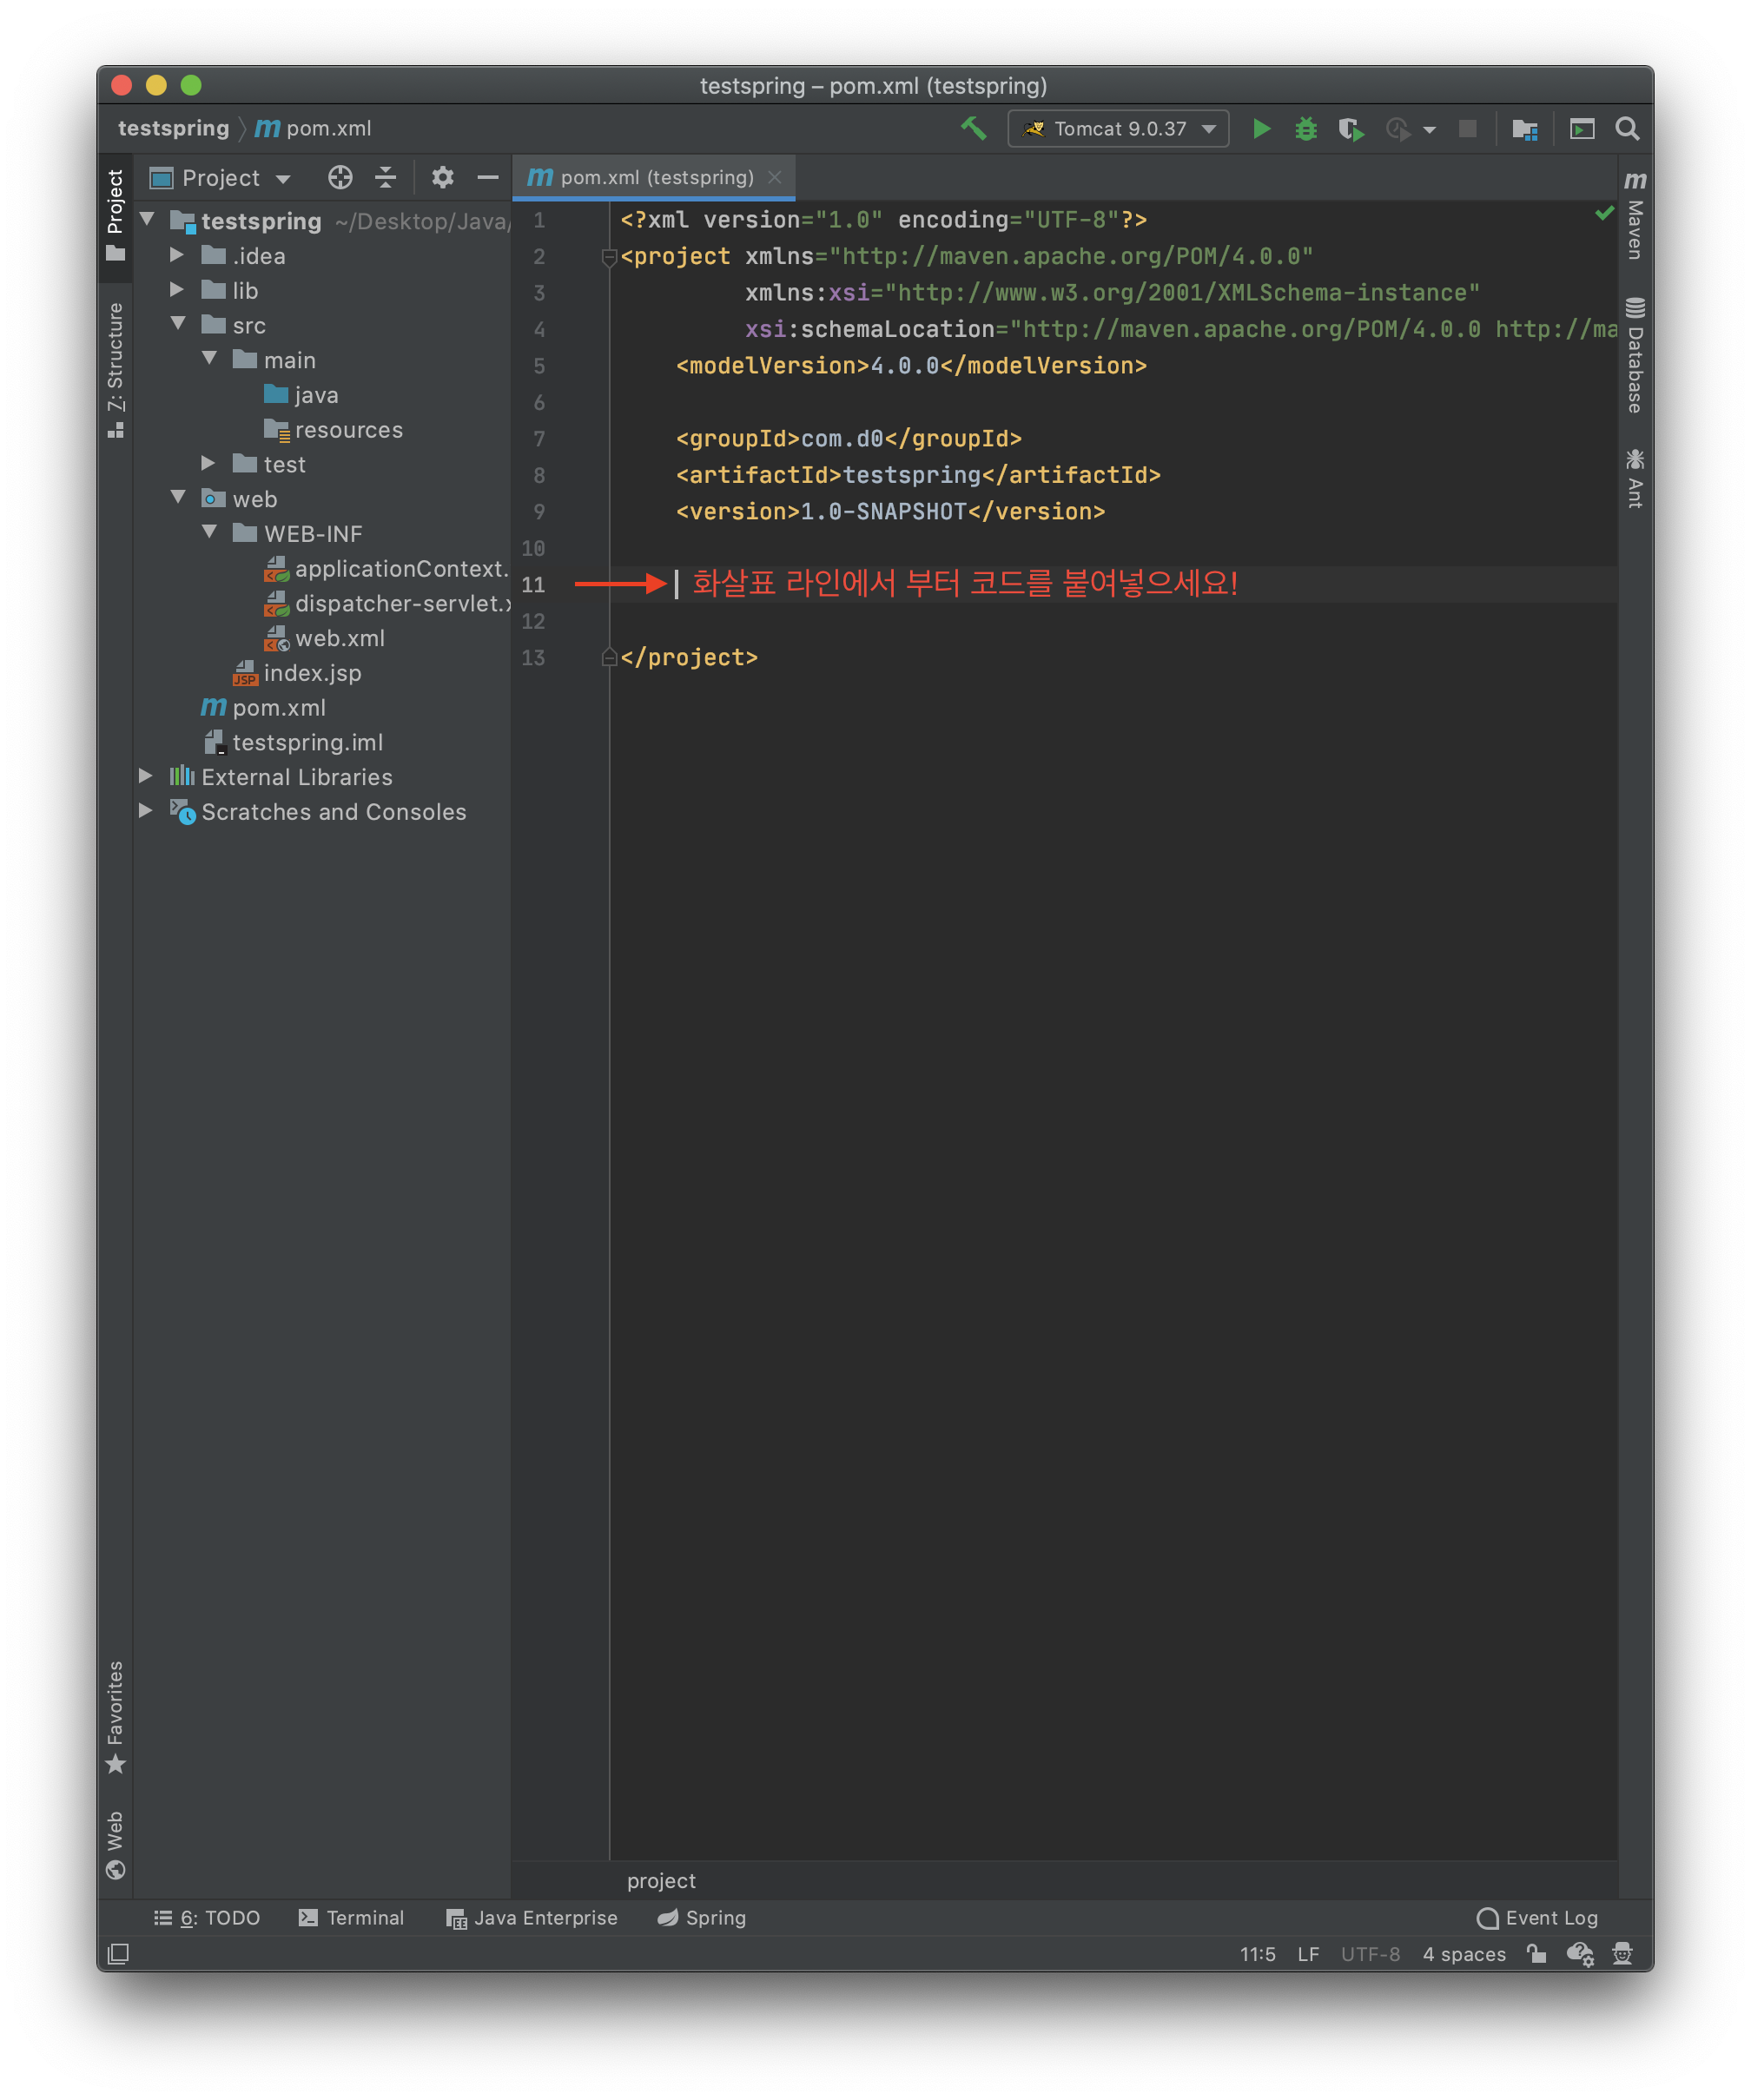Toggle read-only lock icon in status bar
Image resolution: width=1751 pixels, height=2100 pixels.
(1536, 1953)
